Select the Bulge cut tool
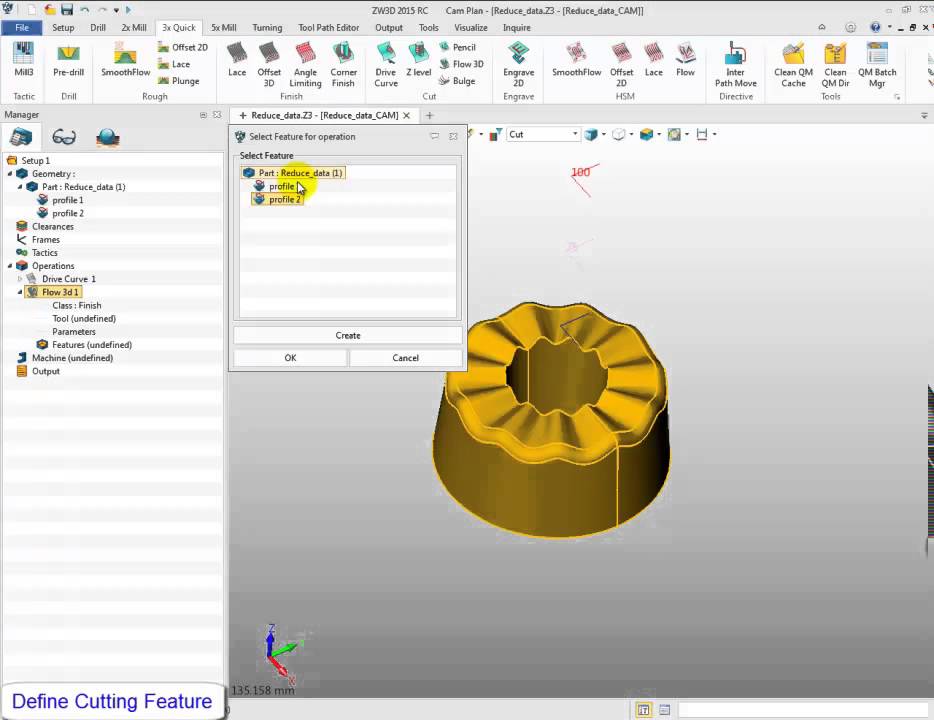Image resolution: width=934 pixels, height=720 pixels. pyautogui.click(x=457, y=80)
